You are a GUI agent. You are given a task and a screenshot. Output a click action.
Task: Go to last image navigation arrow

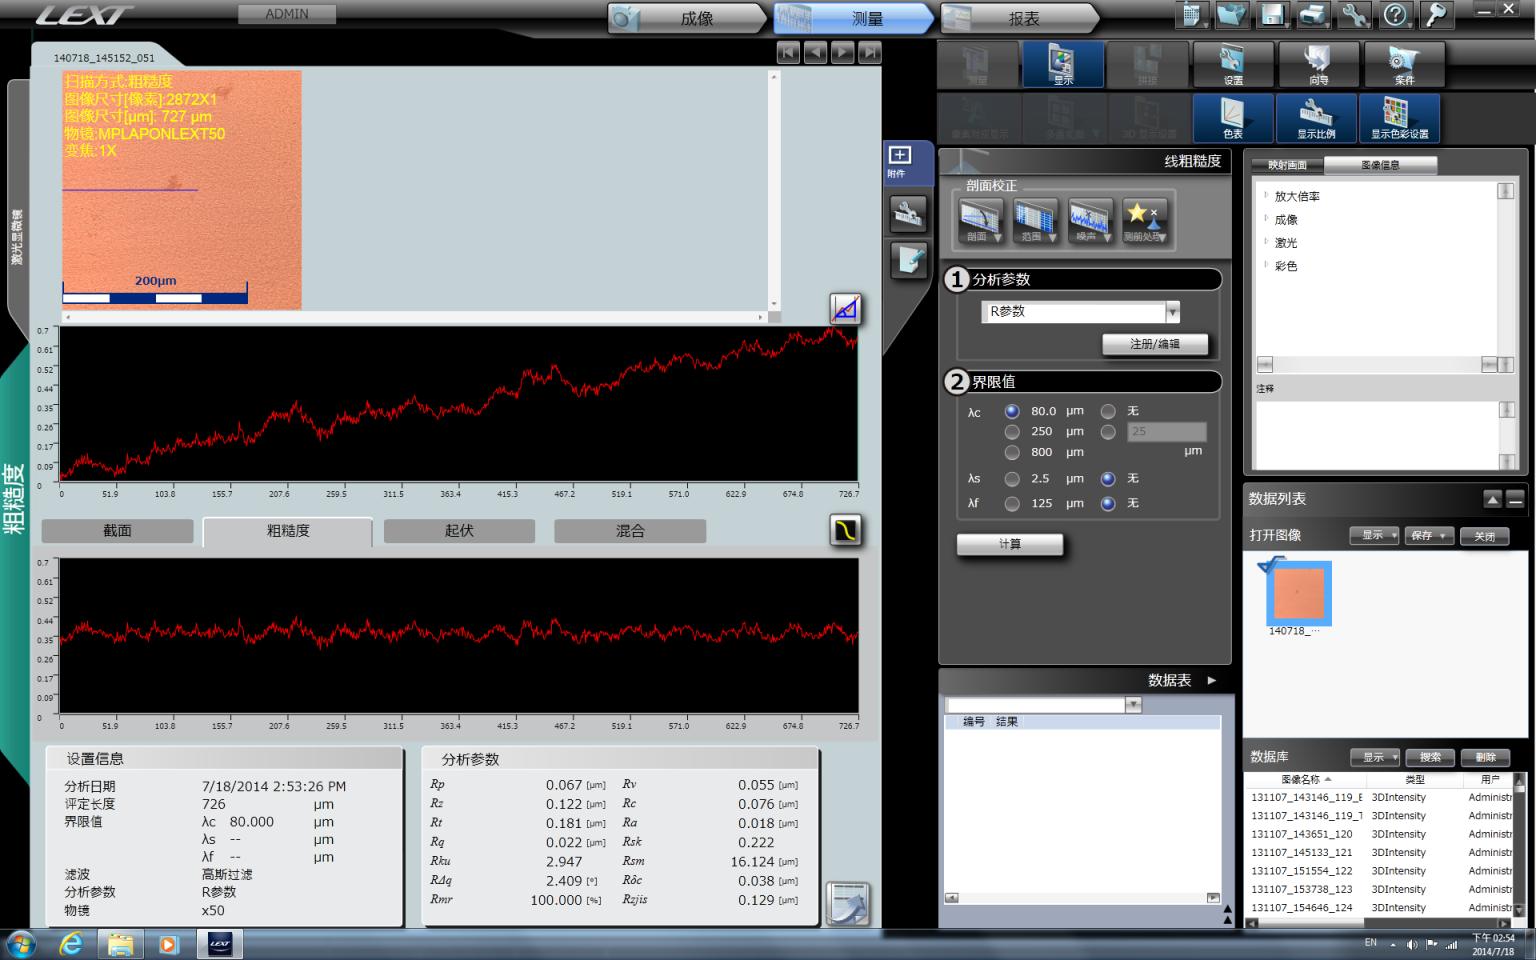(x=870, y=52)
